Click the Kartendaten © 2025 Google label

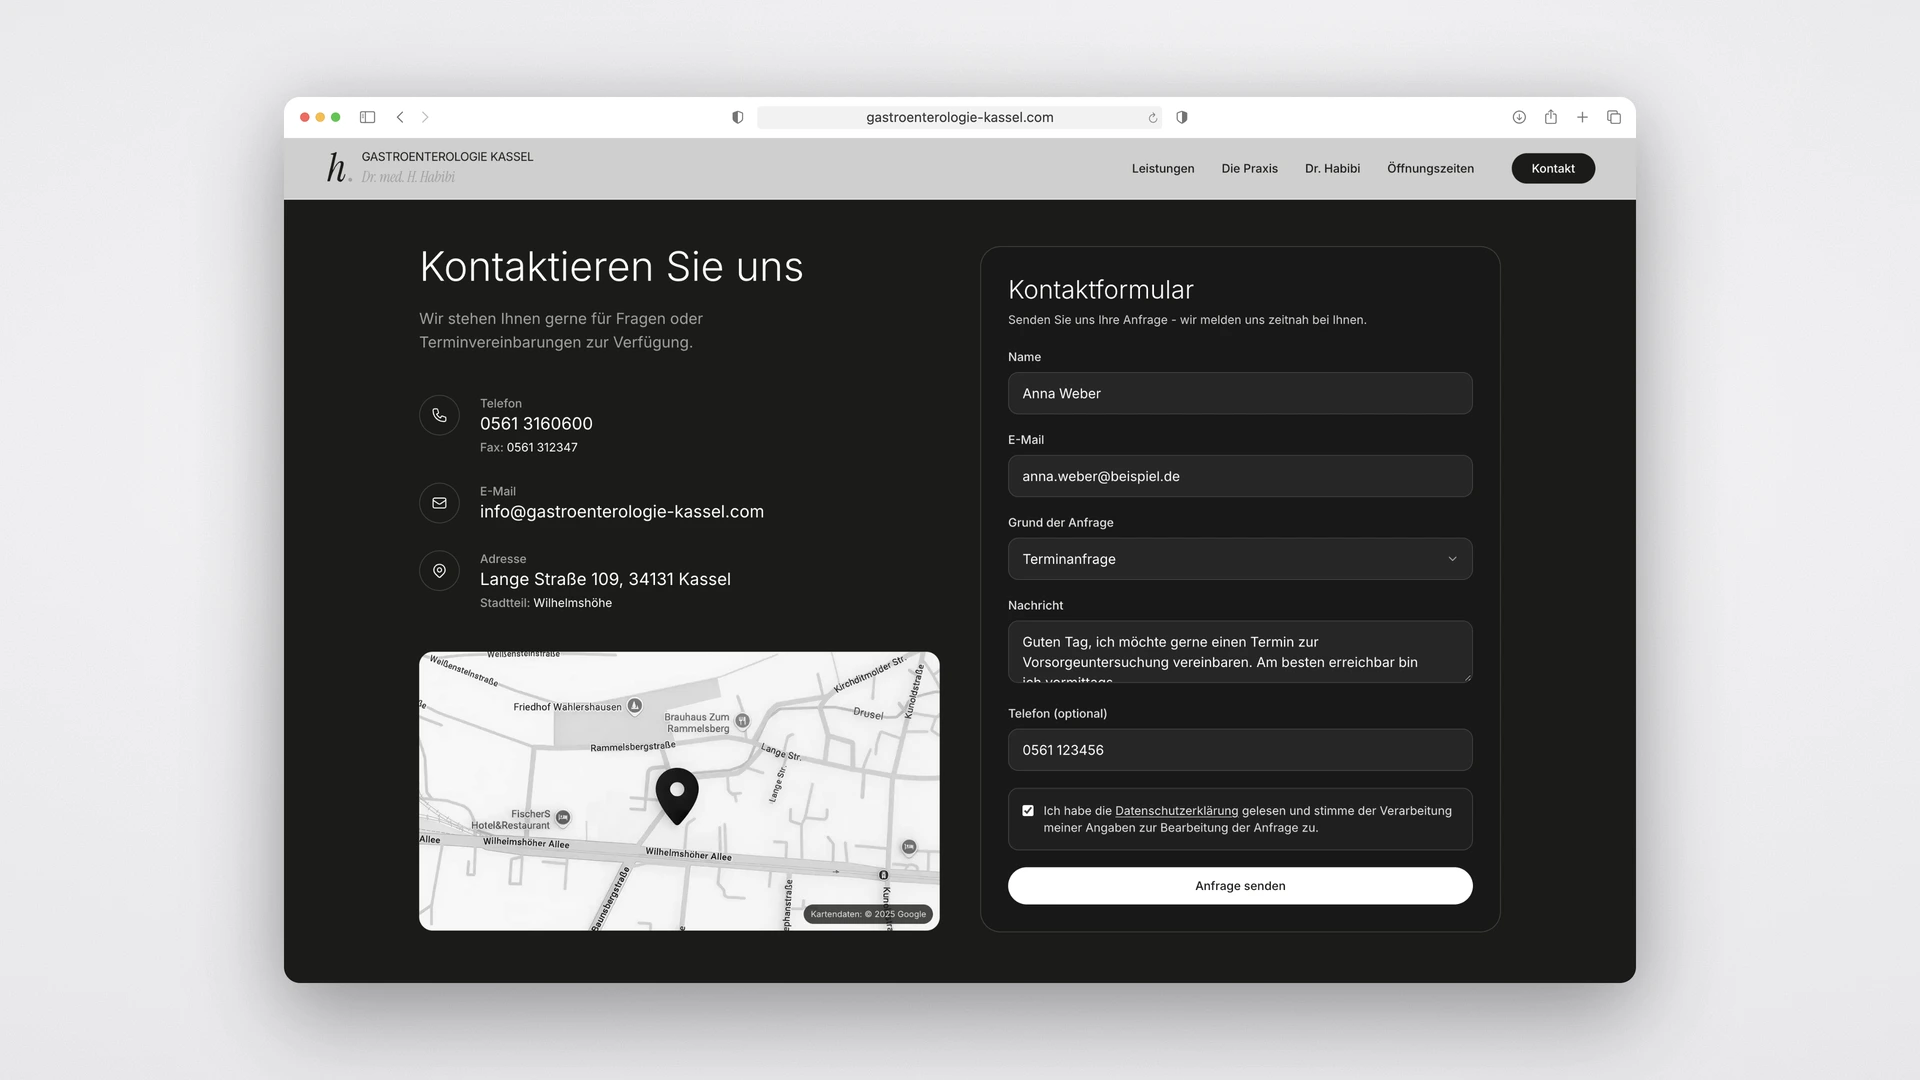coord(868,914)
